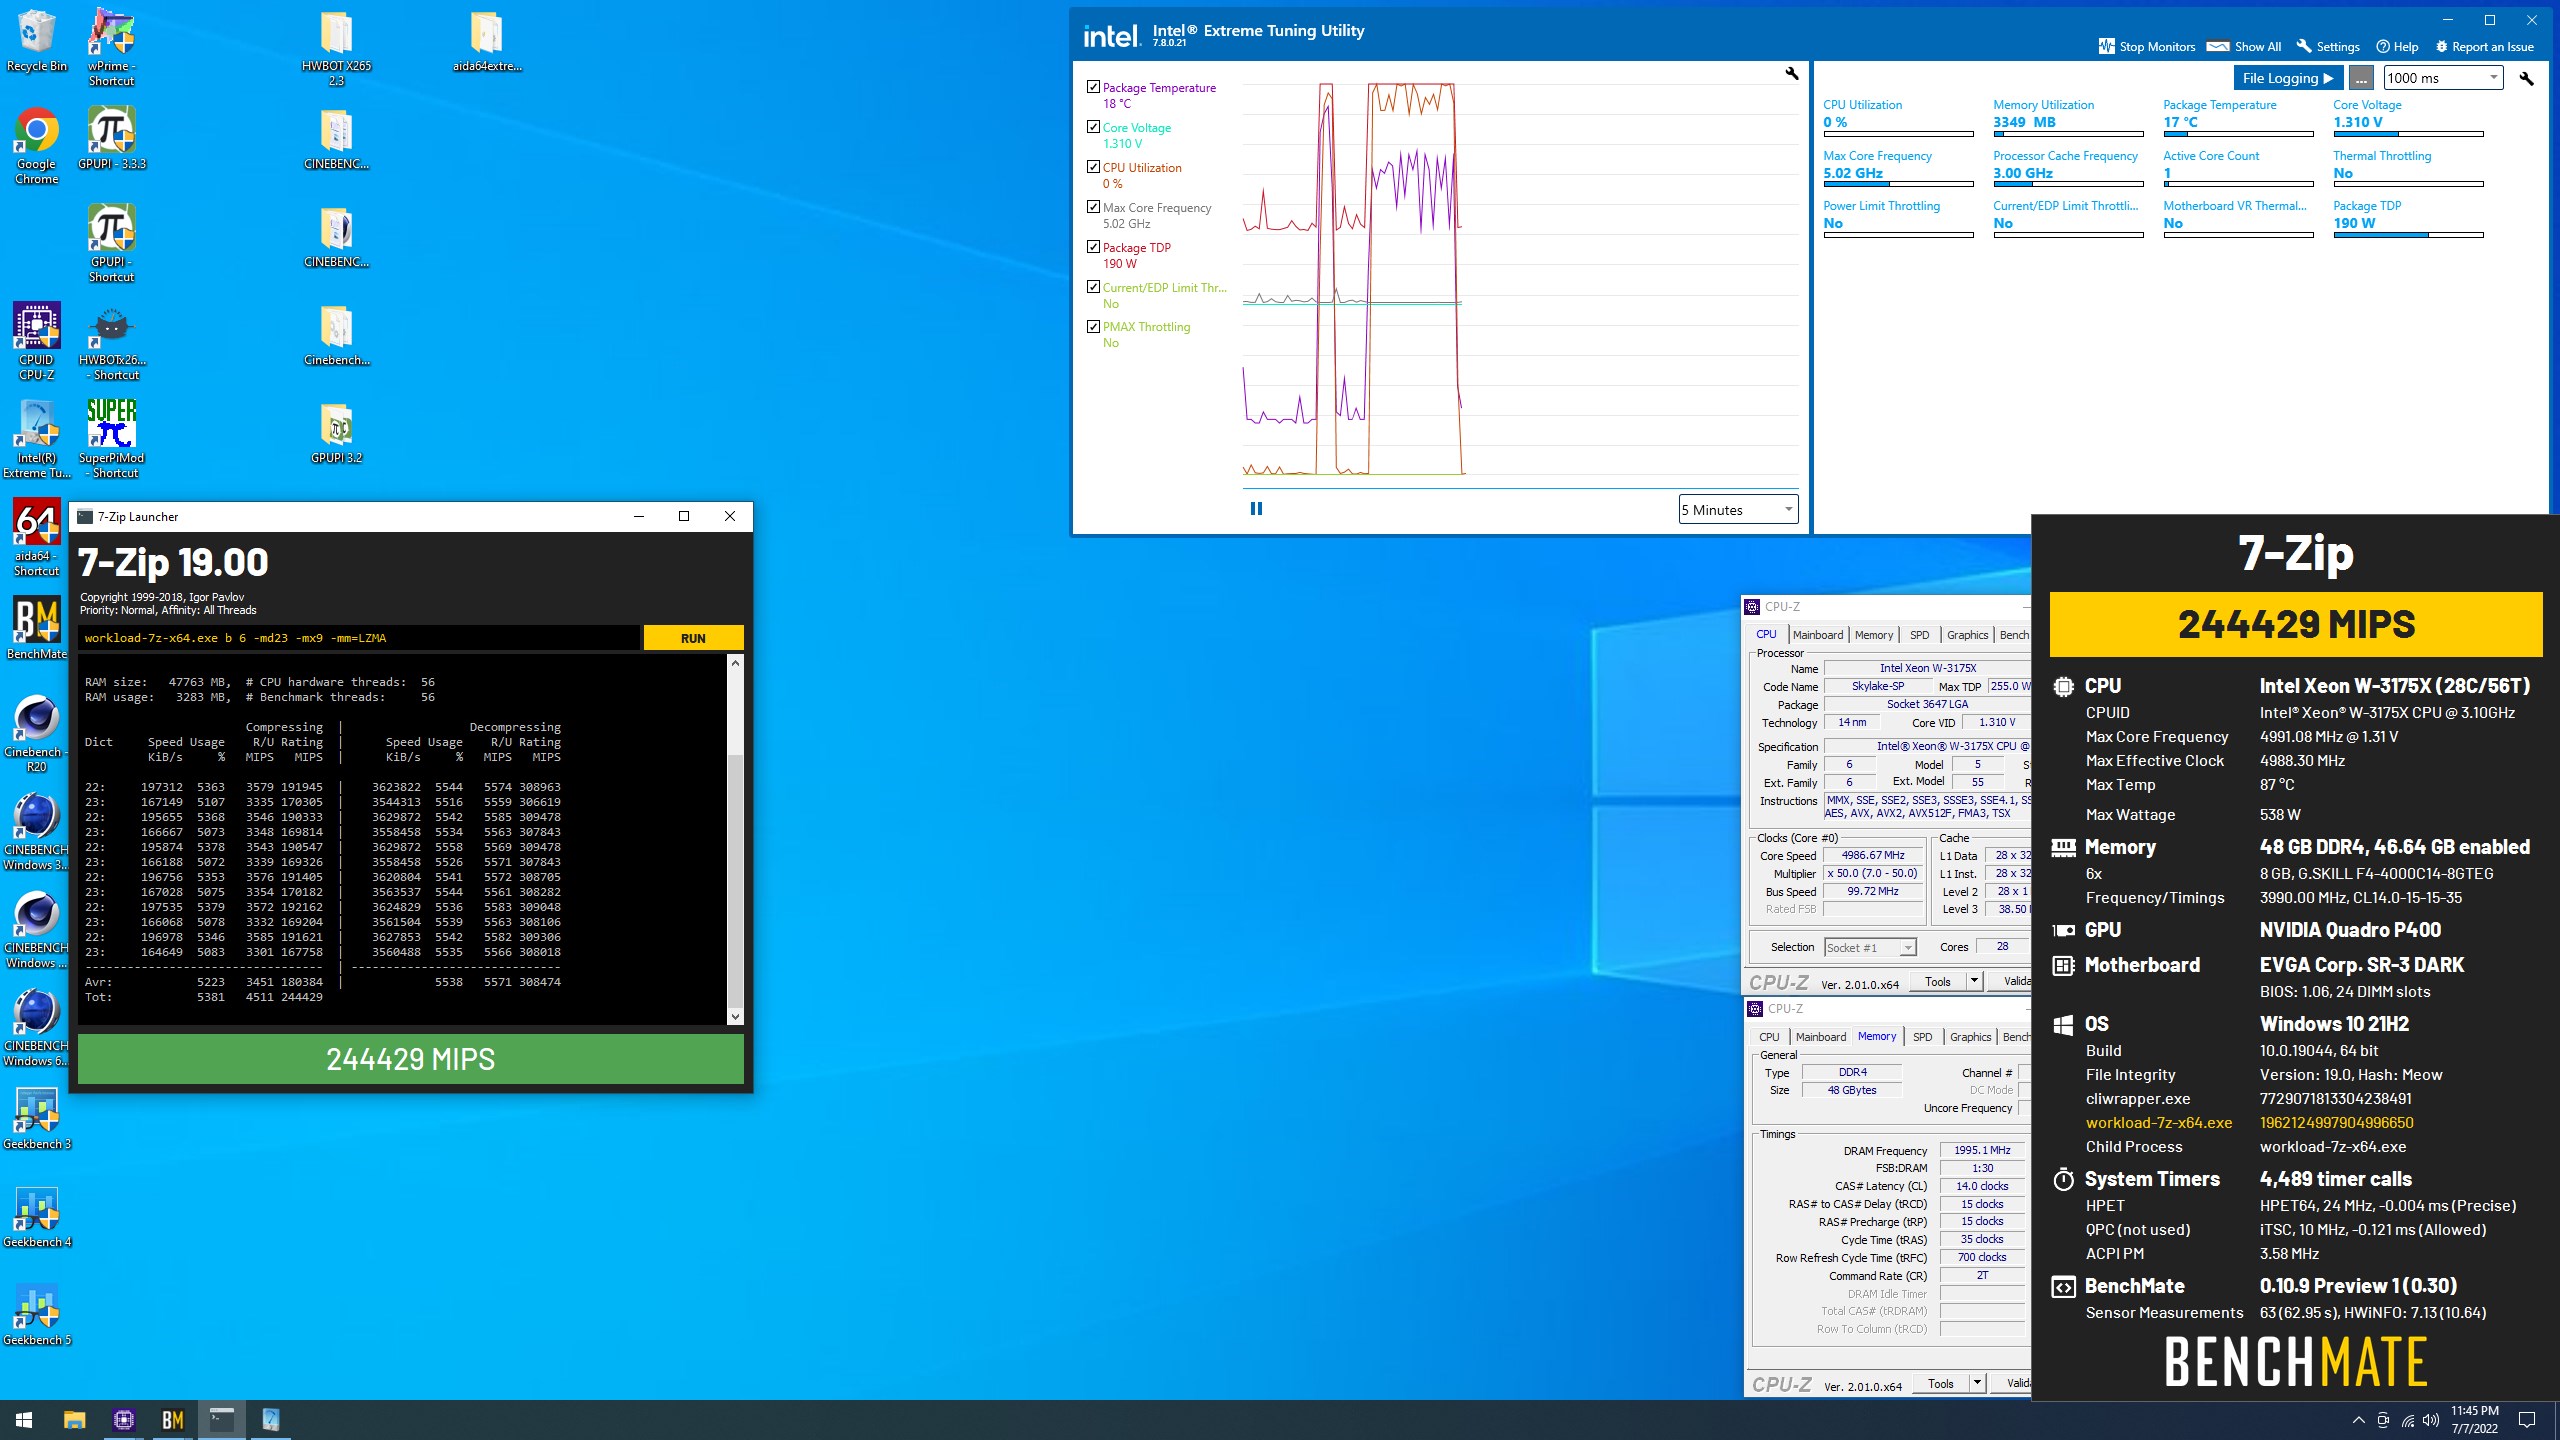Click scroll-down arrow in 7-Zip output
Viewport: 2560px width, 1440px height.
point(735,1017)
